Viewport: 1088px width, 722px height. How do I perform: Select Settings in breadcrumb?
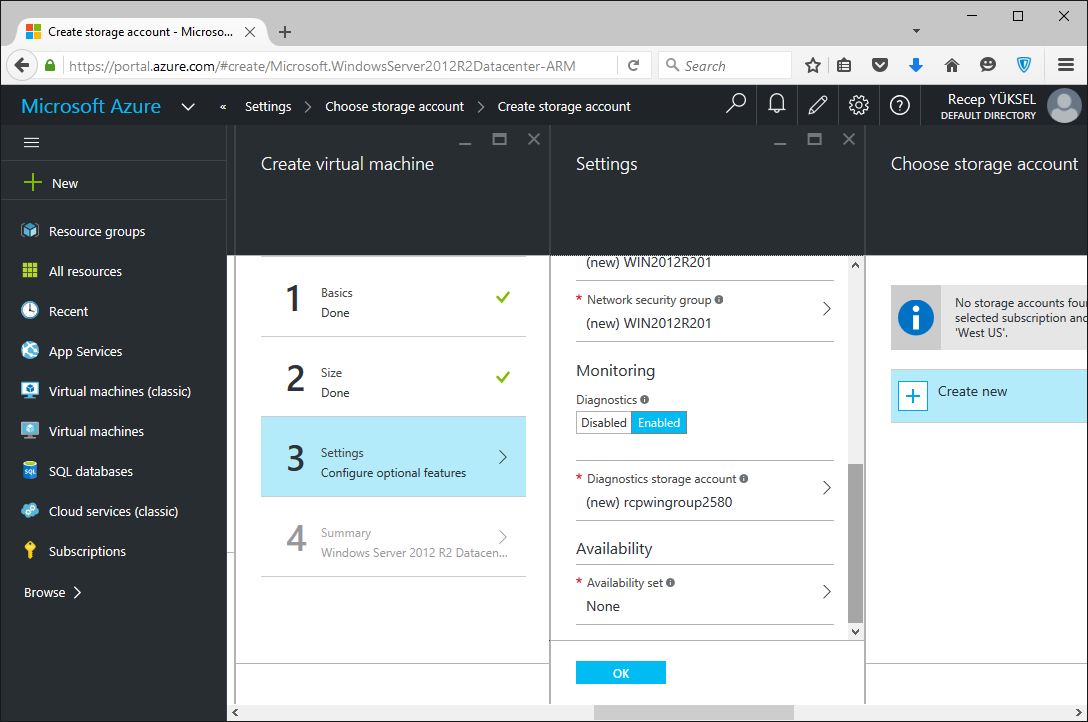coord(268,106)
